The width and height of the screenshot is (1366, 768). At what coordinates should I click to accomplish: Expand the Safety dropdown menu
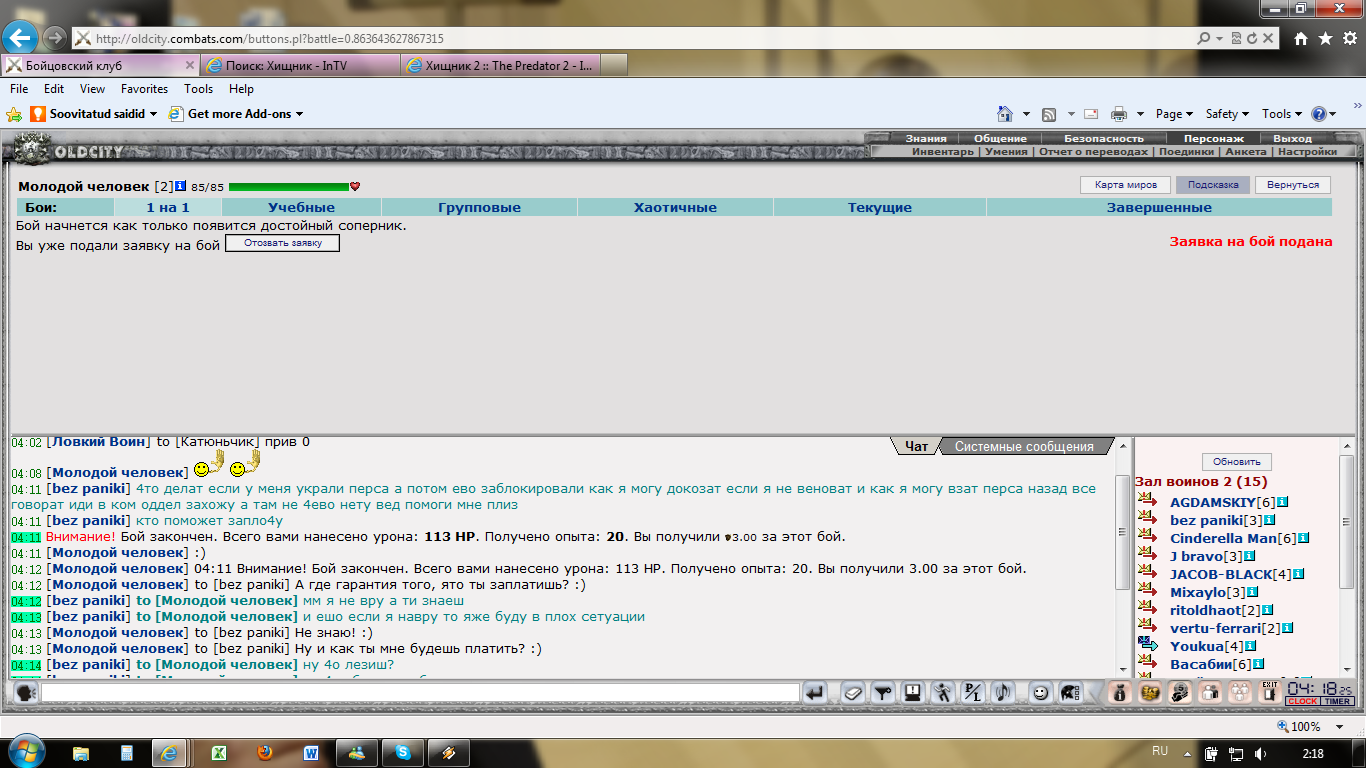coord(1227,114)
